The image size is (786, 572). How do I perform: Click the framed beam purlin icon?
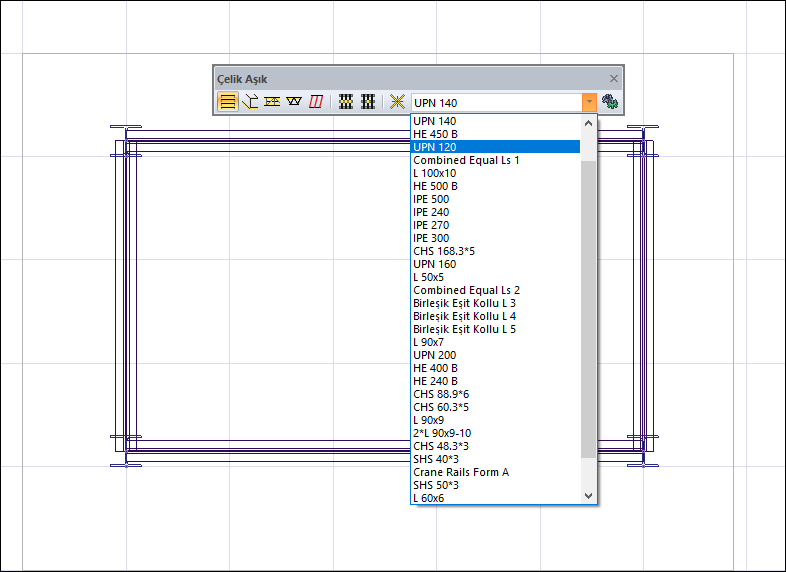pos(272,102)
